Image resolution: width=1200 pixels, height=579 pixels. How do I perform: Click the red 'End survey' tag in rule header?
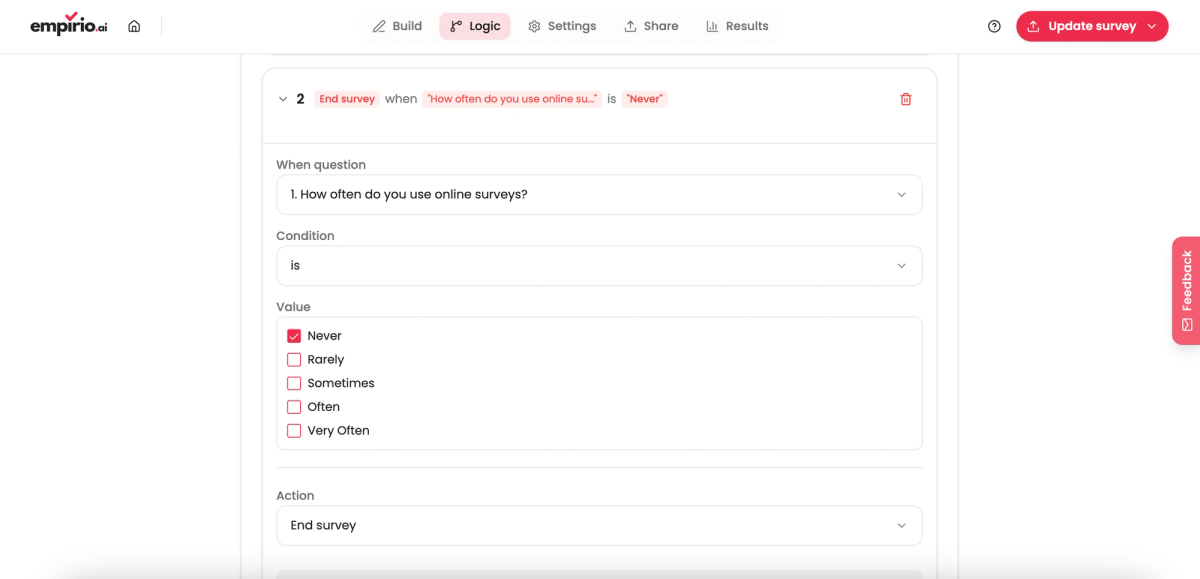click(x=347, y=99)
